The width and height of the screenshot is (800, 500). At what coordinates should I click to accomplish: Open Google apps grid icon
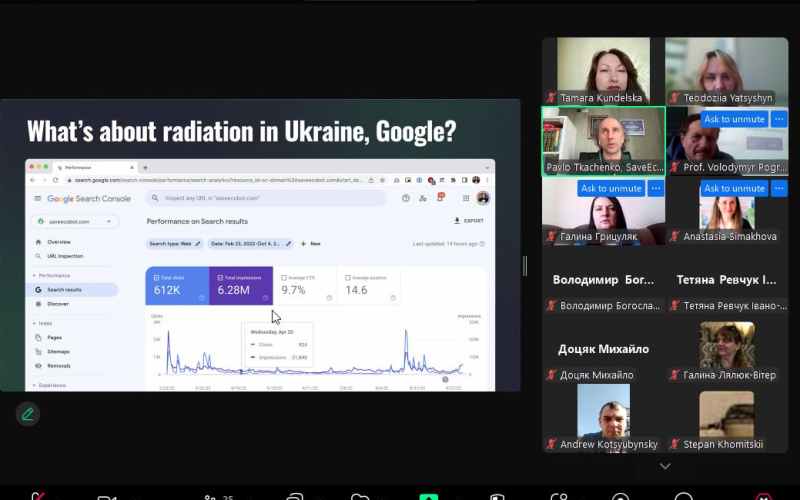466,198
